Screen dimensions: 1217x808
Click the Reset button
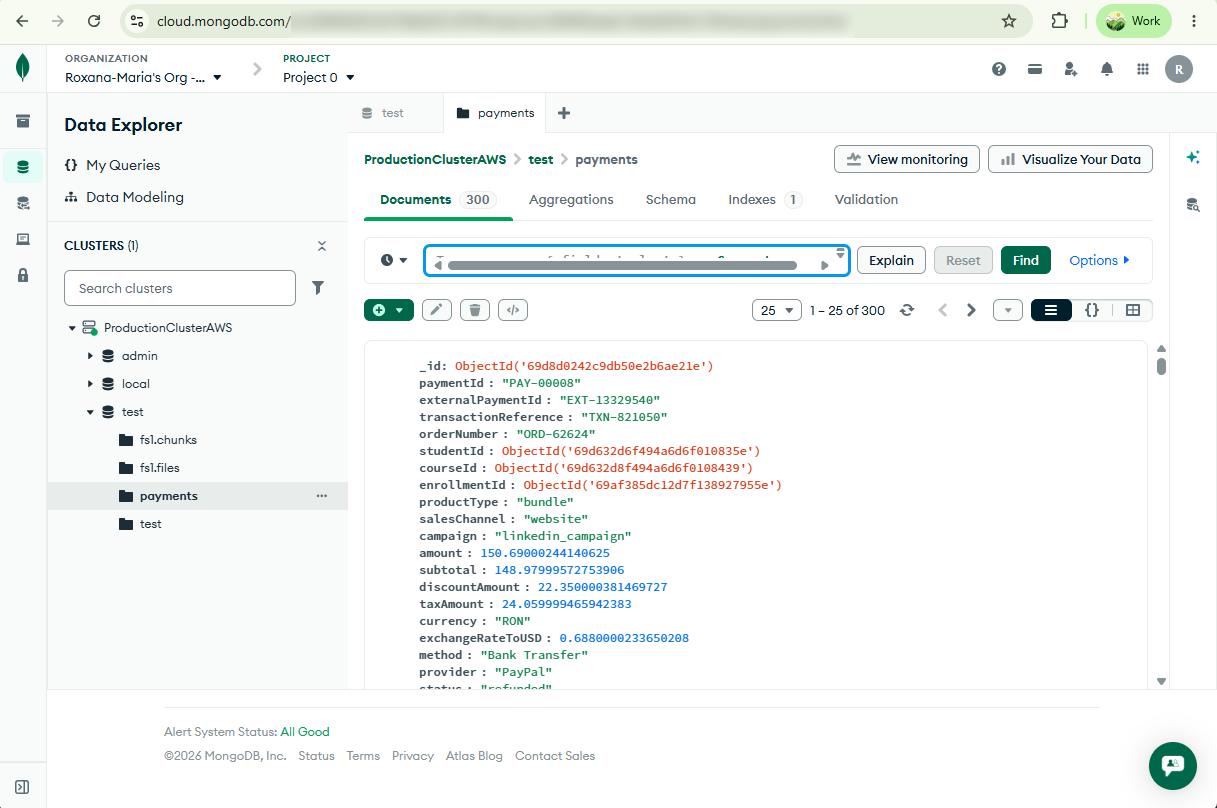[x=963, y=260]
